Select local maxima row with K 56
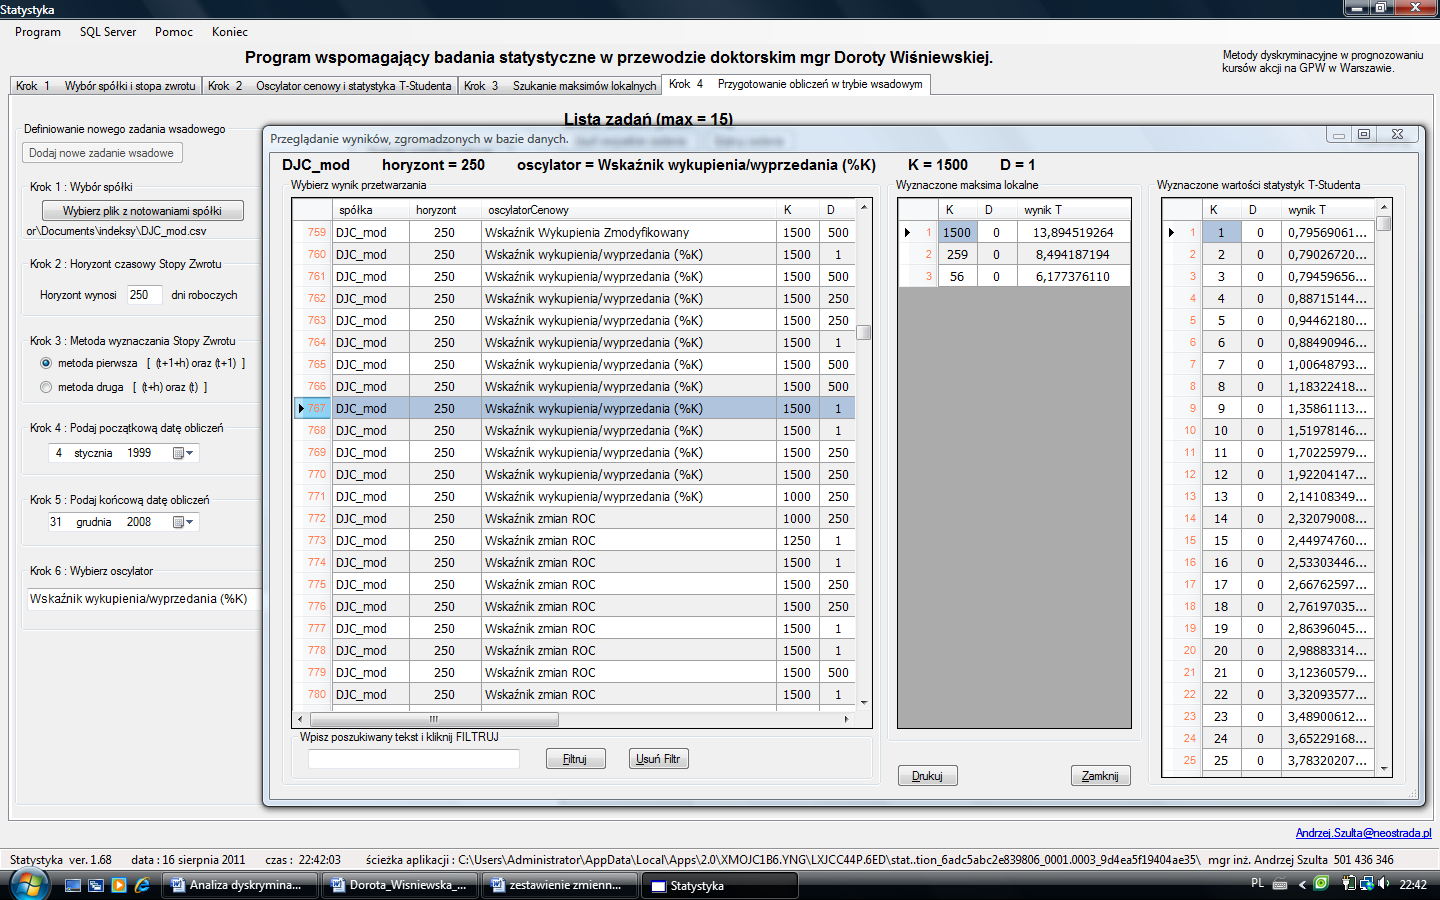The image size is (1440, 900). [1014, 276]
